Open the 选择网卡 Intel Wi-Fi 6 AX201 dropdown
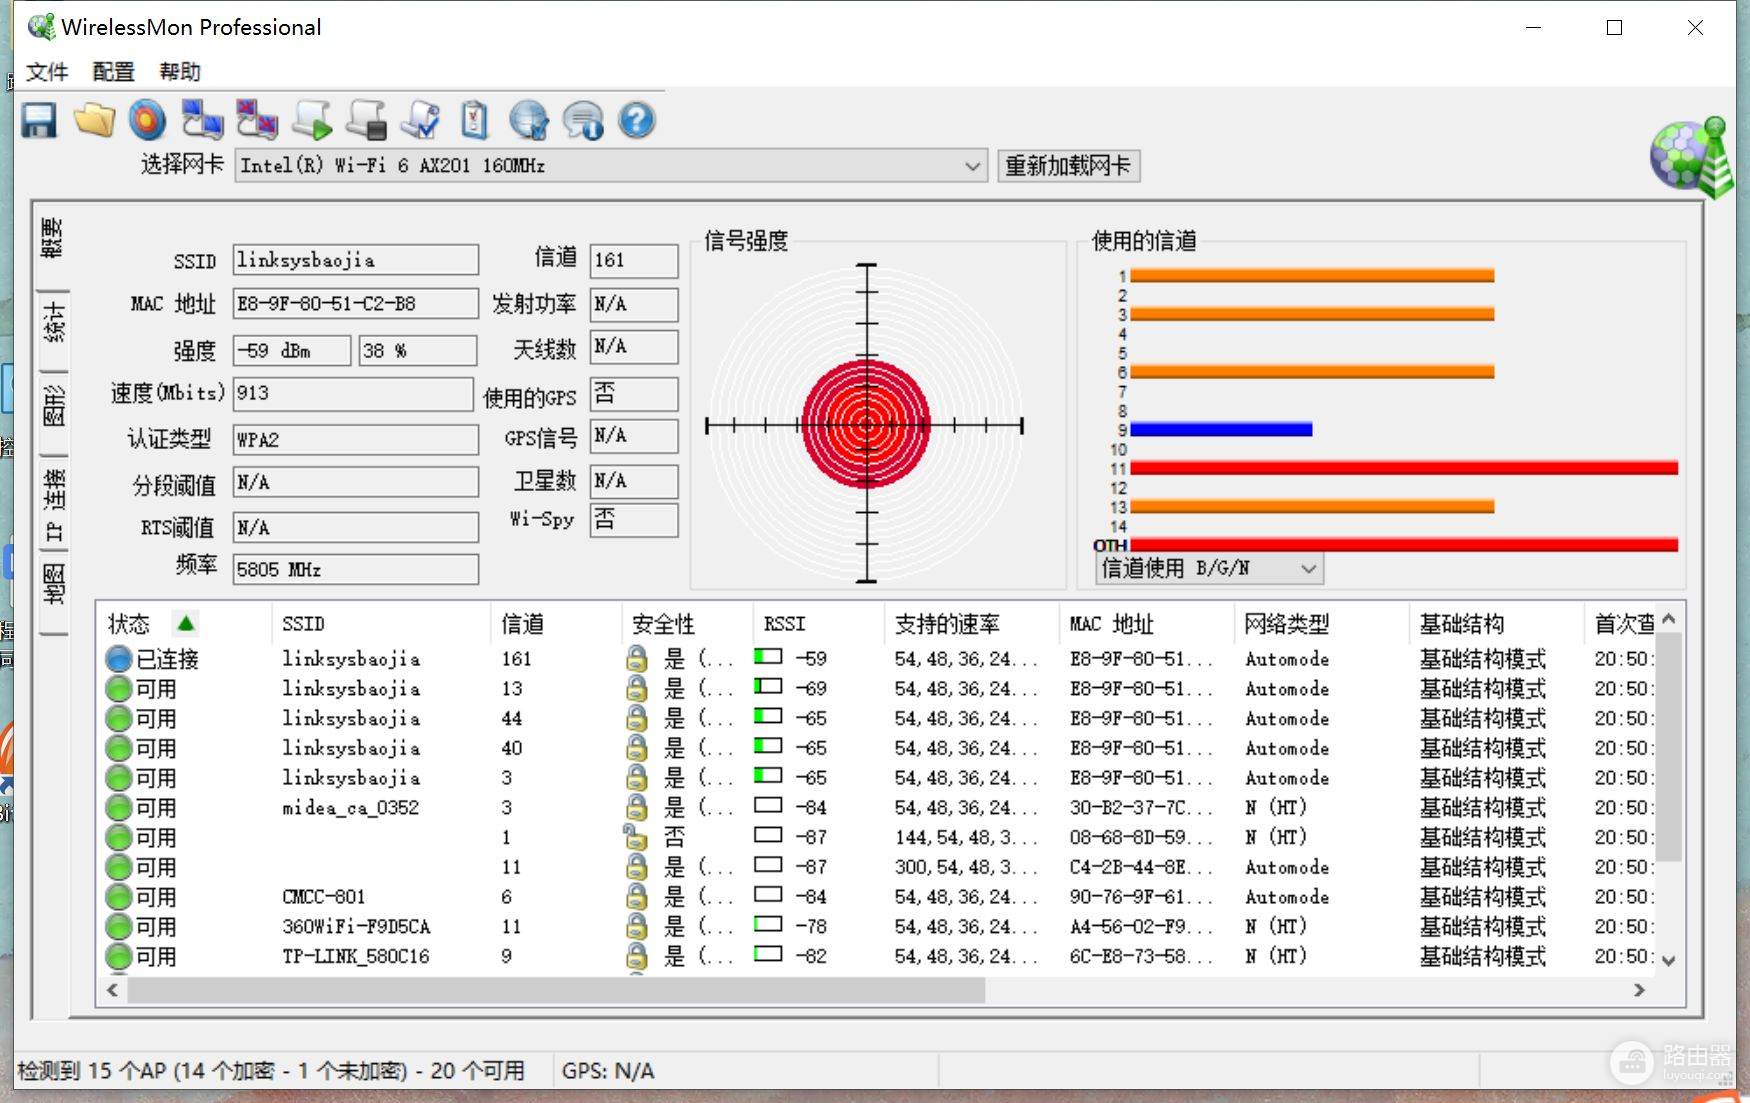 (x=611, y=166)
